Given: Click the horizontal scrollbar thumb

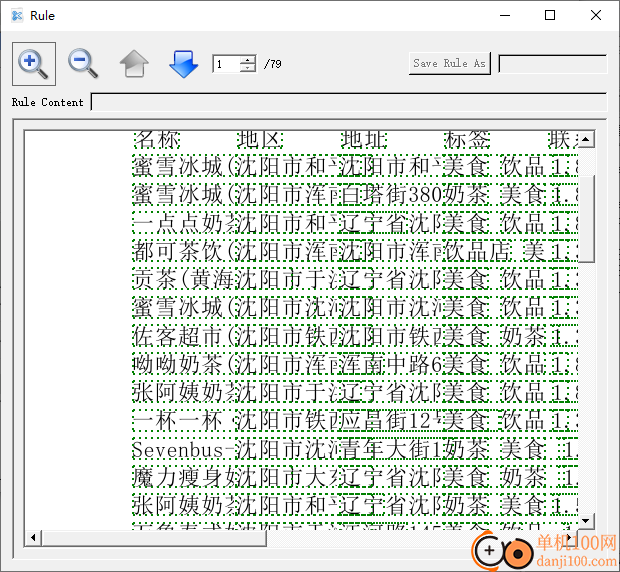Looking at the screenshot, I should pos(154,538).
